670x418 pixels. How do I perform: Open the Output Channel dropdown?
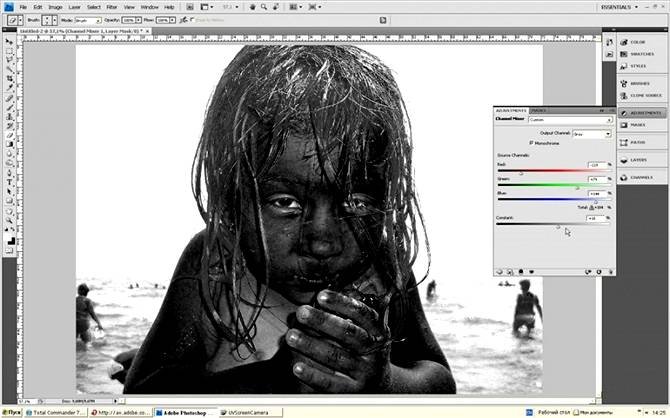(x=591, y=133)
